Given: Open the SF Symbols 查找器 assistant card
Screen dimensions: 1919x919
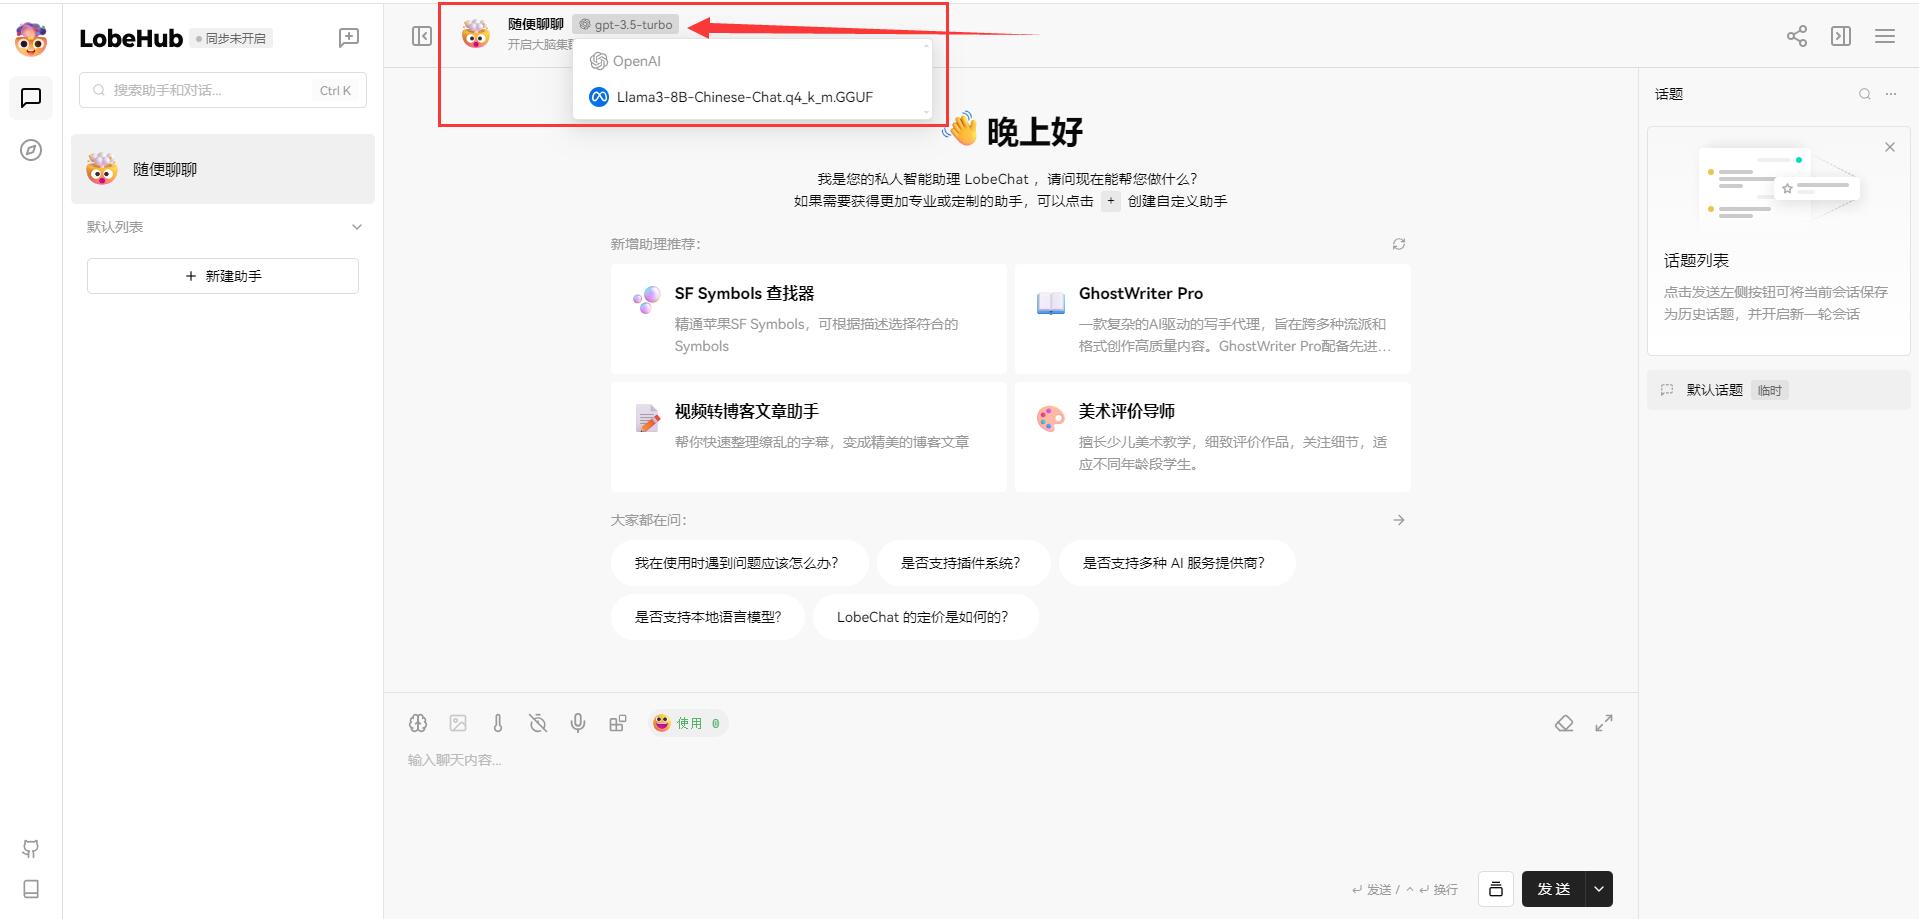Looking at the screenshot, I should 809,319.
